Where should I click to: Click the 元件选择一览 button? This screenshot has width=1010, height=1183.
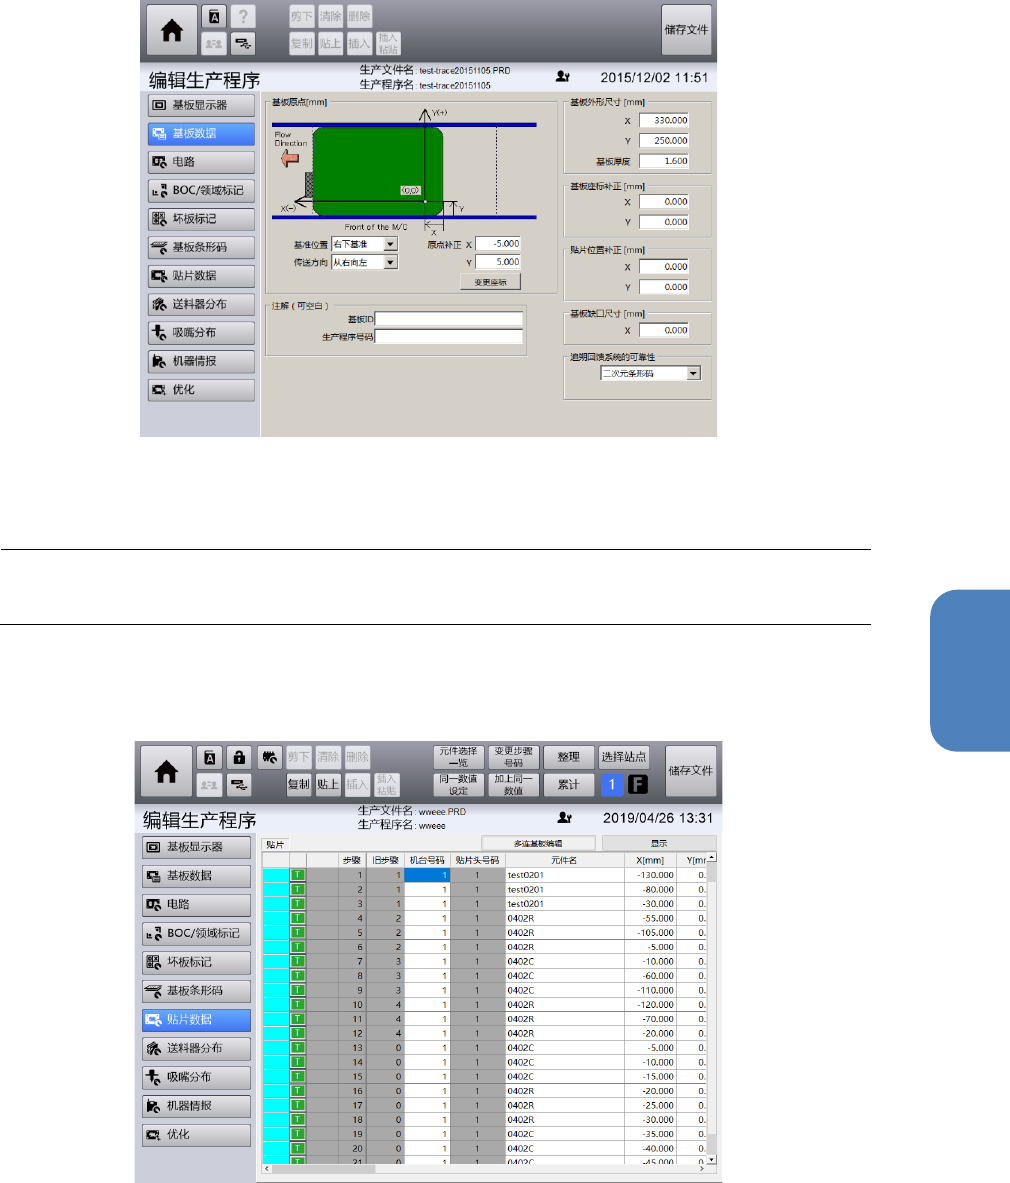coord(459,757)
